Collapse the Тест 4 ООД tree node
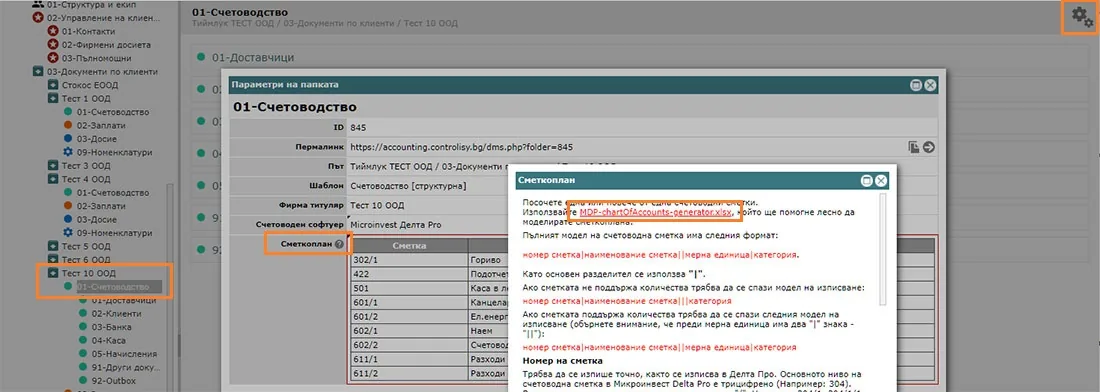This screenshot has height=392, width=1100. pyautogui.click(x=53, y=180)
